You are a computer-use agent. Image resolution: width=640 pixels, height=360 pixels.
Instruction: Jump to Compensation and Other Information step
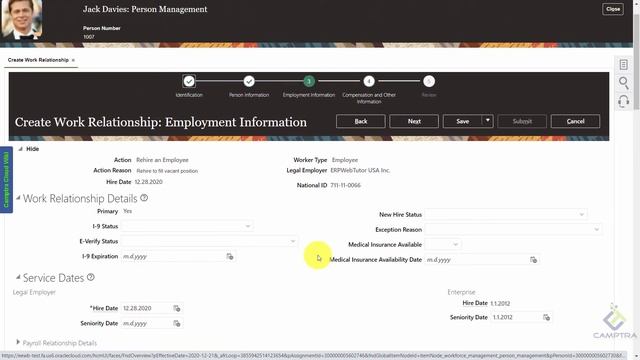369,81
